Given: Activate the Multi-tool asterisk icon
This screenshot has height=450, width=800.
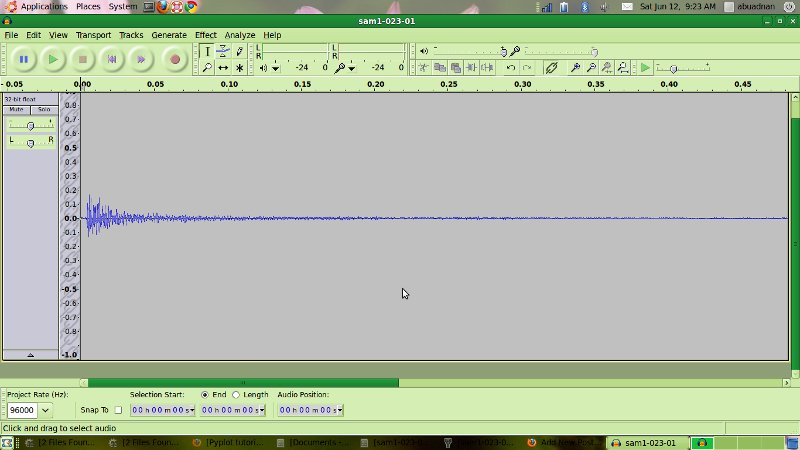Looking at the screenshot, I should point(239,68).
